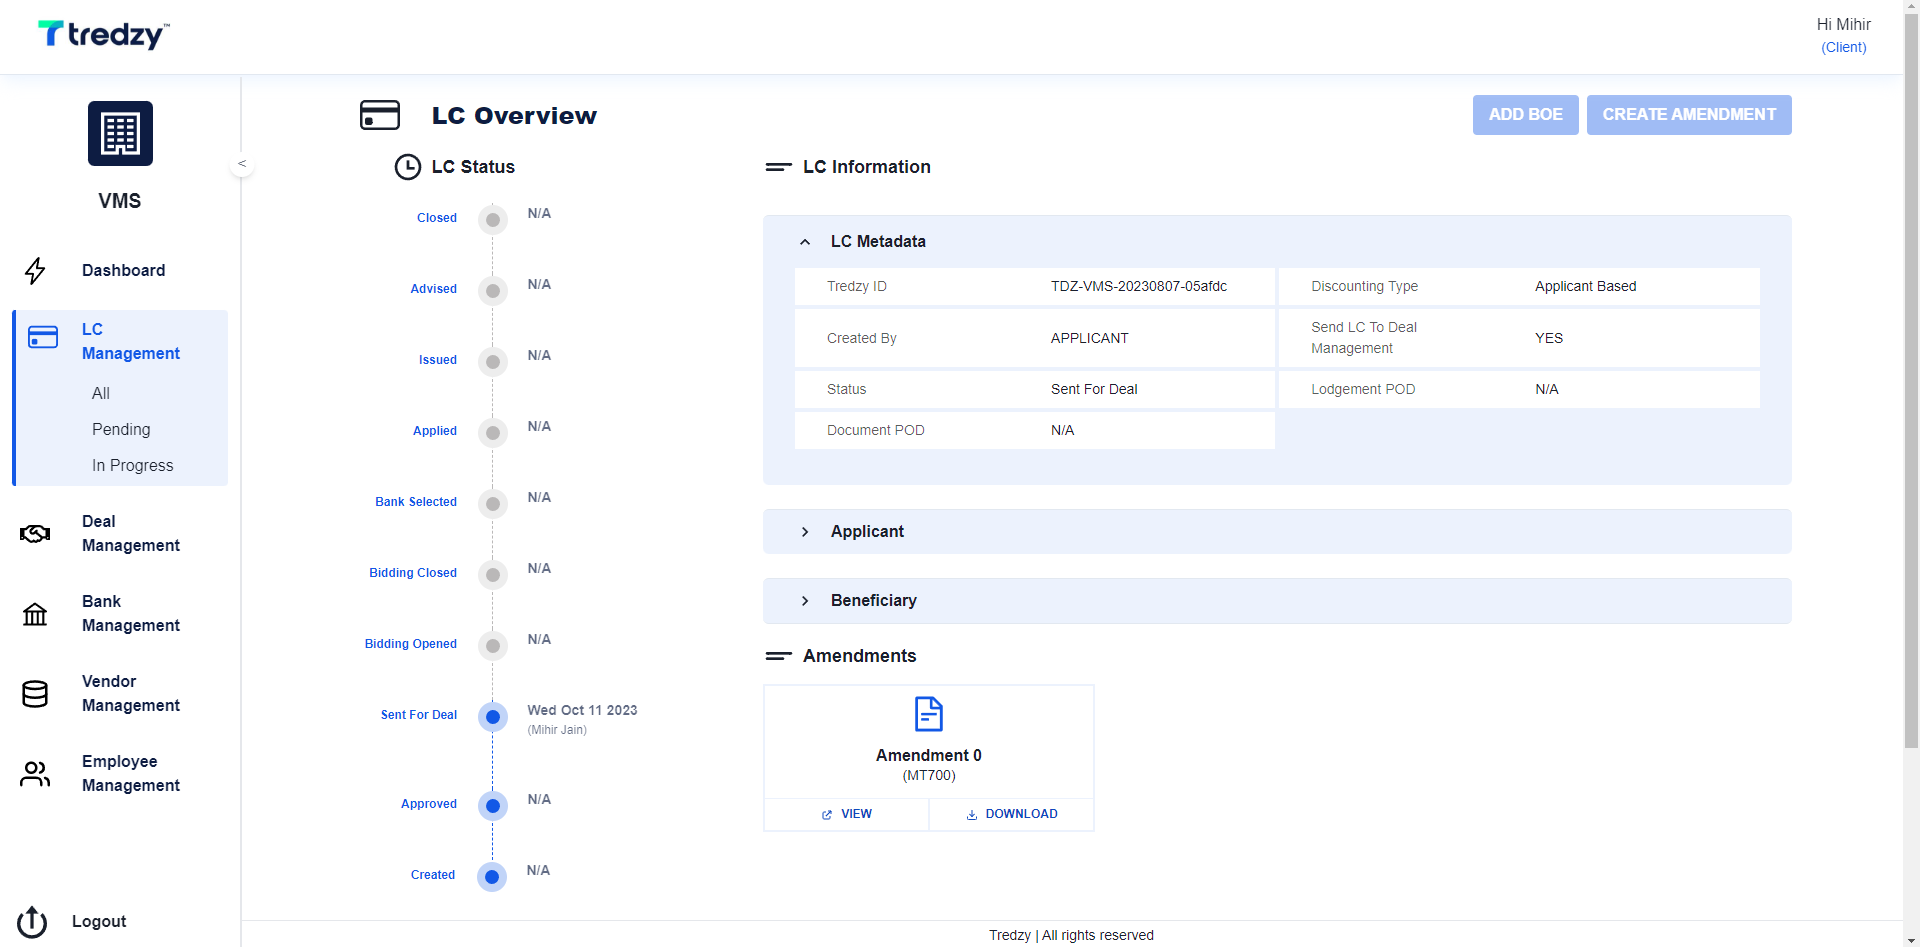Click the Tredzy ID value TDZ-VMS-20230807-05afdc
Viewport: 1920px width, 947px height.
tap(1139, 287)
